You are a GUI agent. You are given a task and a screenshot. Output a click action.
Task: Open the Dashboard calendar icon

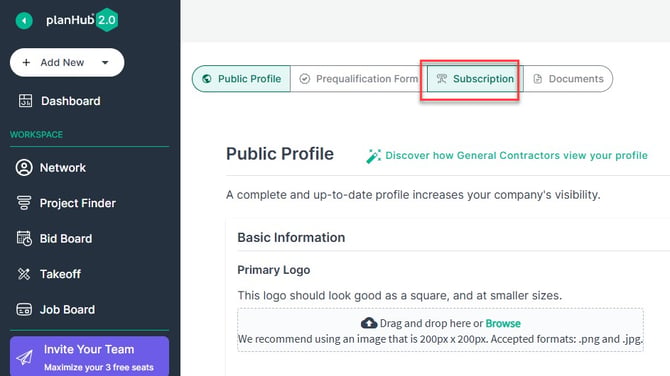[x=25, y=101]
